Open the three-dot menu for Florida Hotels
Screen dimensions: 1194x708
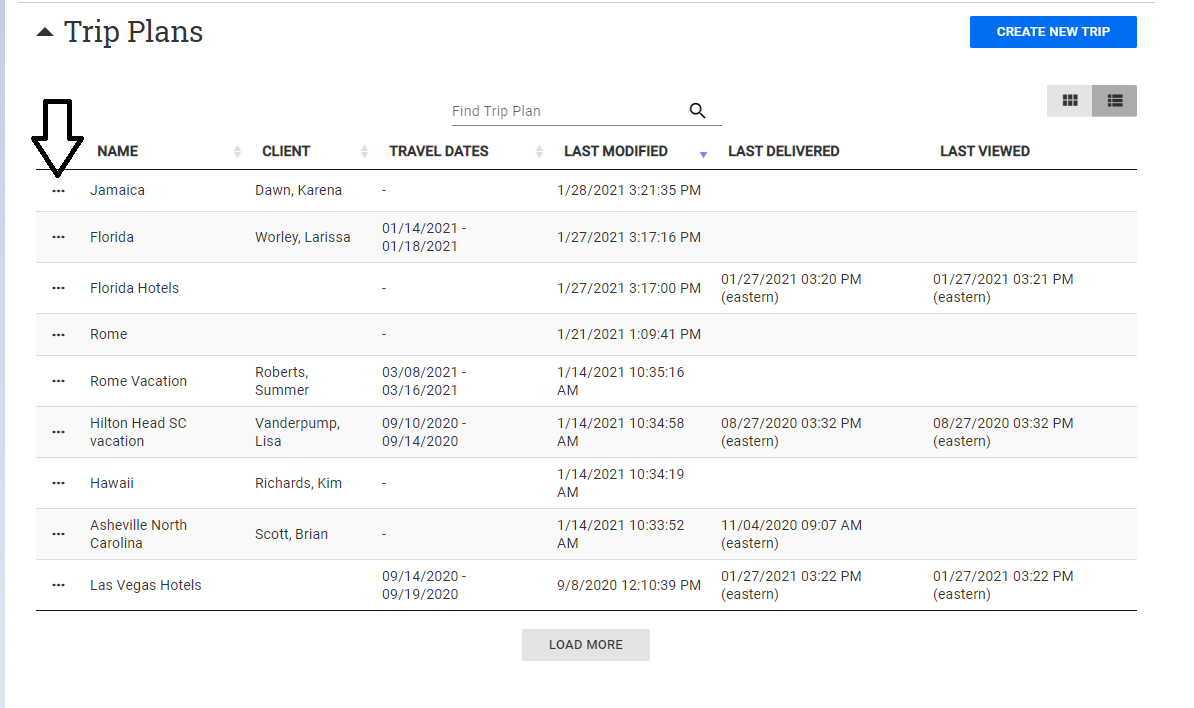[x=58, y=288]
